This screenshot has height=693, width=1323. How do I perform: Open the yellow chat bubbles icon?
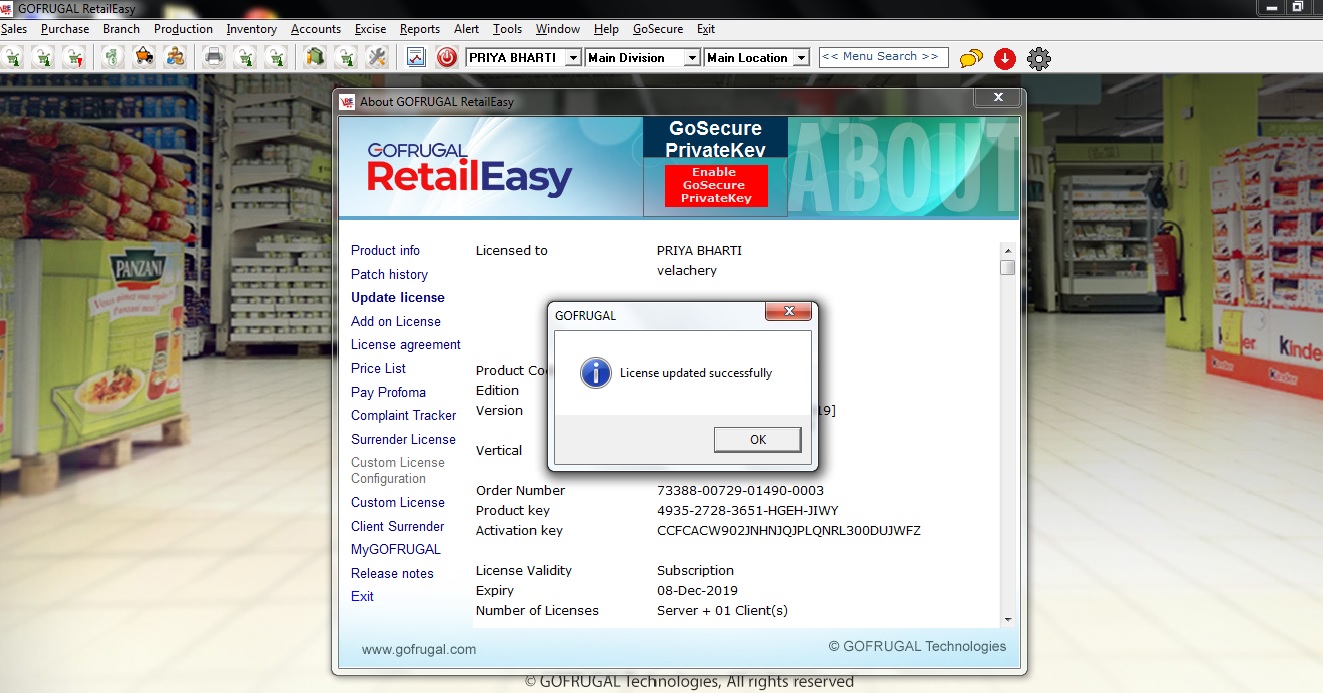pos(971,59)
